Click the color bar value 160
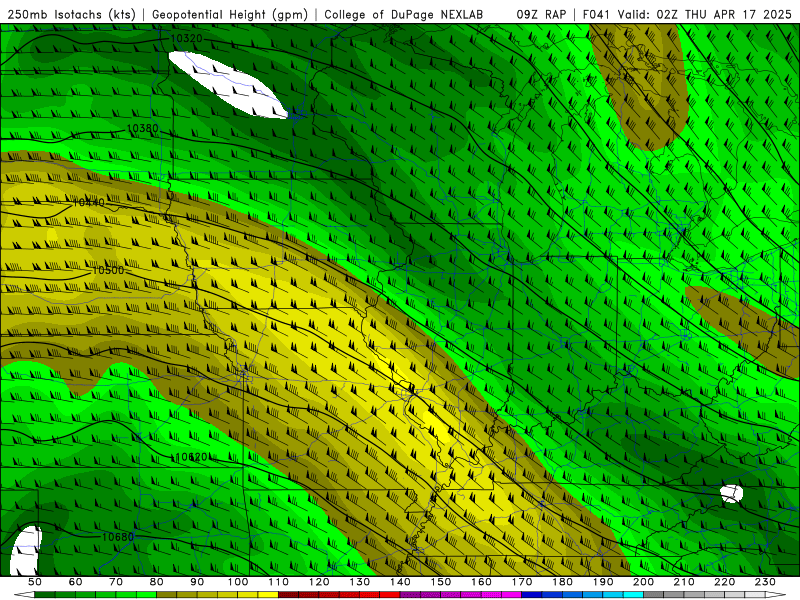The height and width of the screenshot is (600, 800). point(481,582)
